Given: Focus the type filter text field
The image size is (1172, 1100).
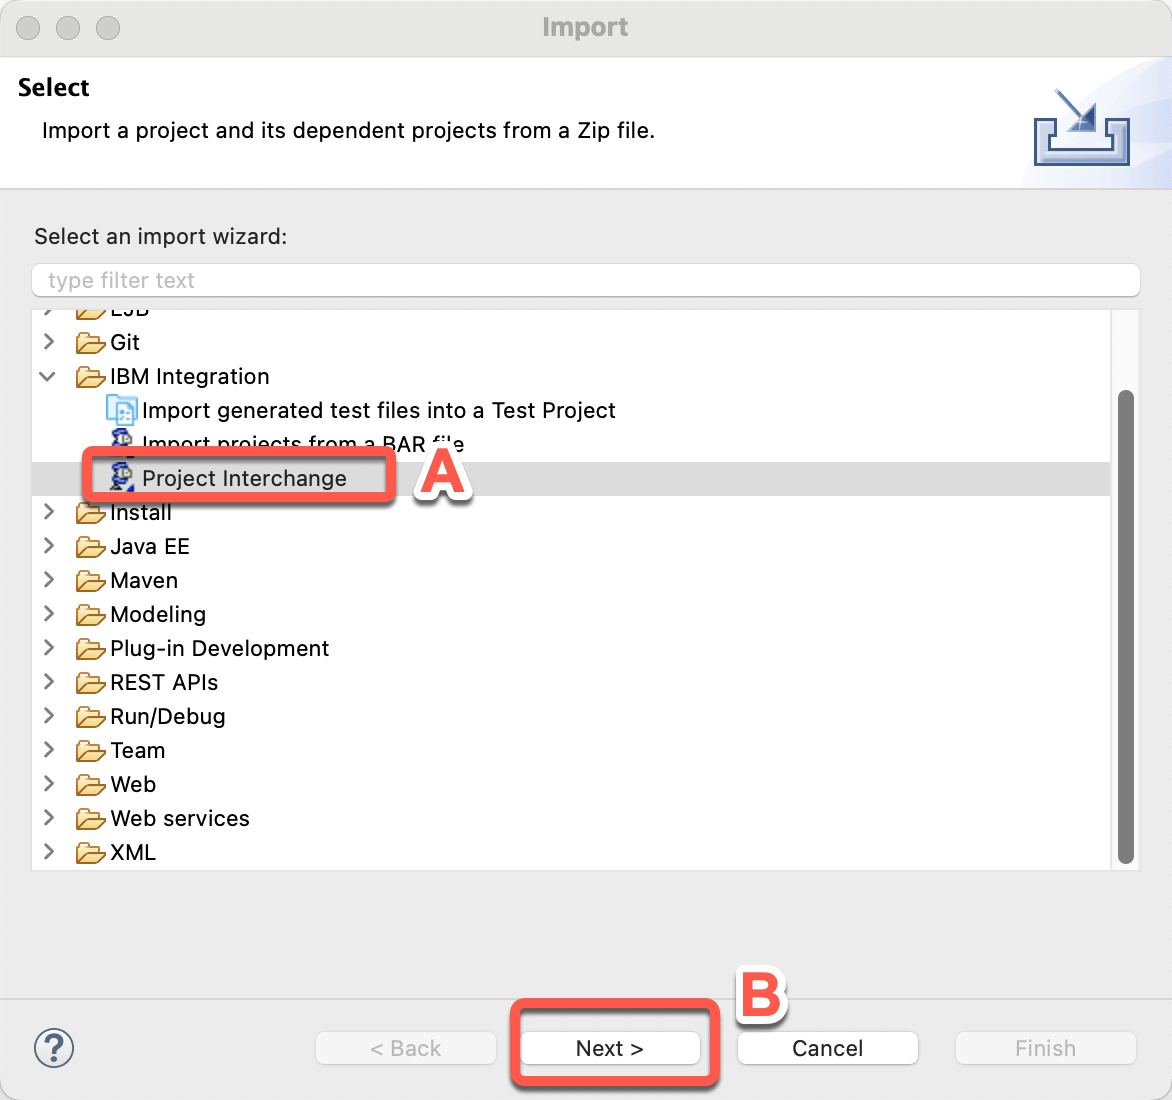Looking at the screenshot, I should coord(586,280).
